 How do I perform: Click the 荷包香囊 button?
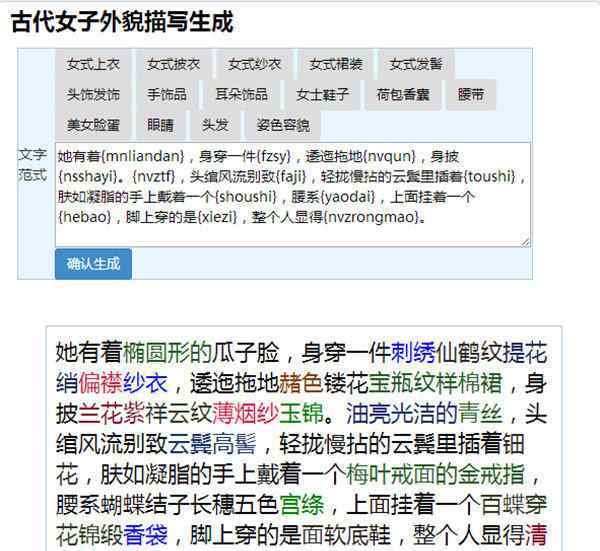[403, 95]
